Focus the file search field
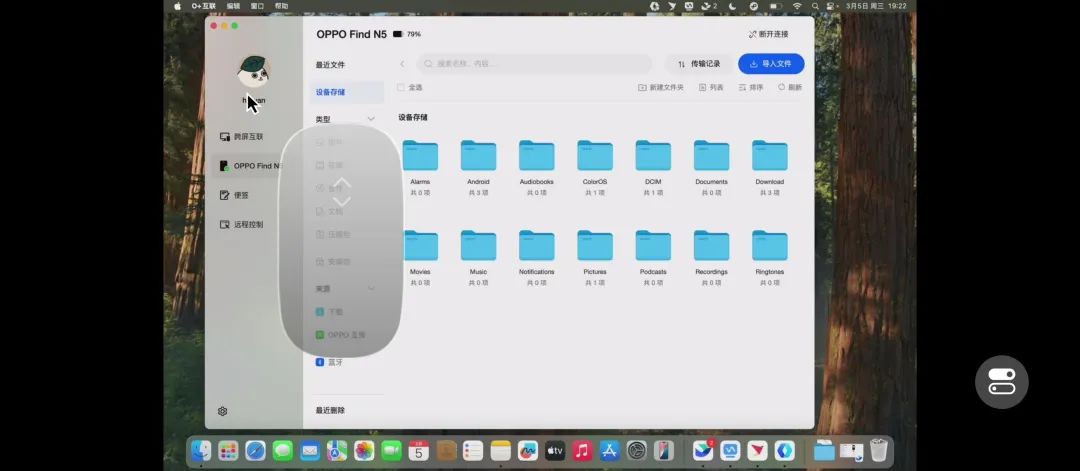 [534, 64]
